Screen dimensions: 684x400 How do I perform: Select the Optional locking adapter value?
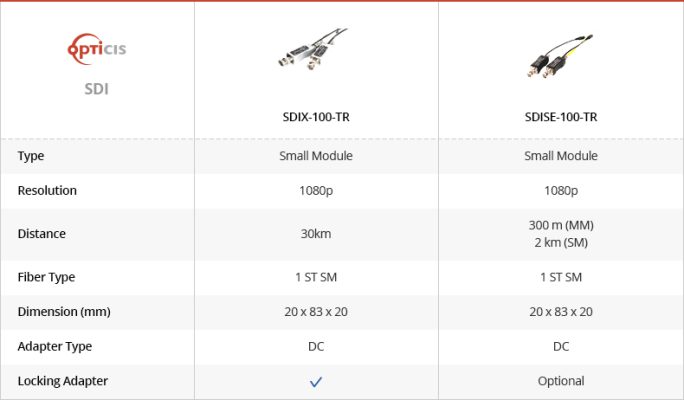point(561,381)
